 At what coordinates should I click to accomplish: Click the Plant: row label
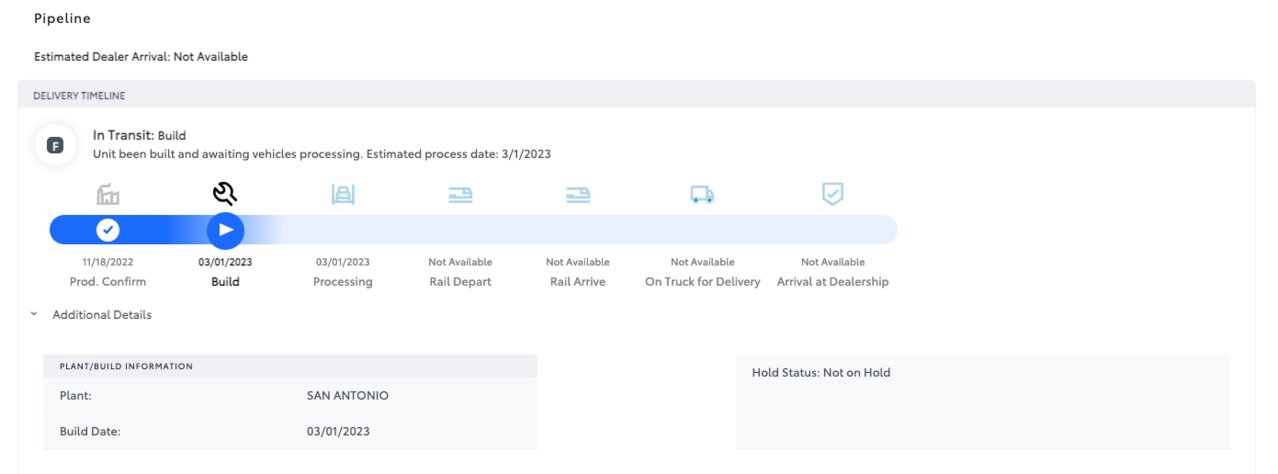click(77, 395)
